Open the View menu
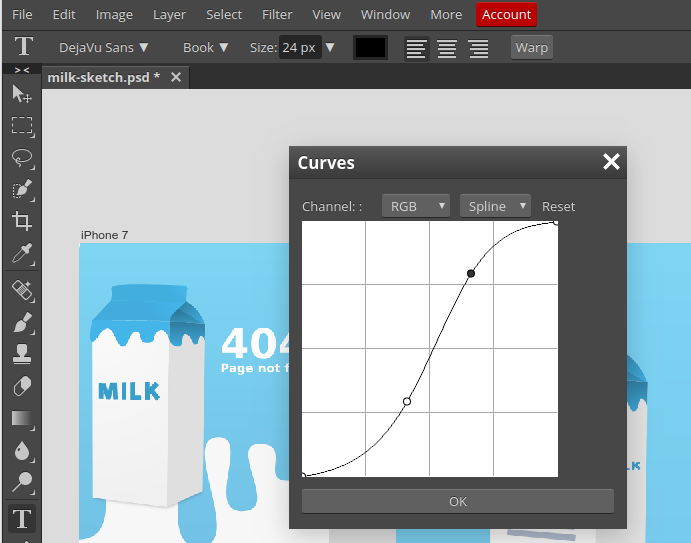691x543 pixels. point(327,15)
